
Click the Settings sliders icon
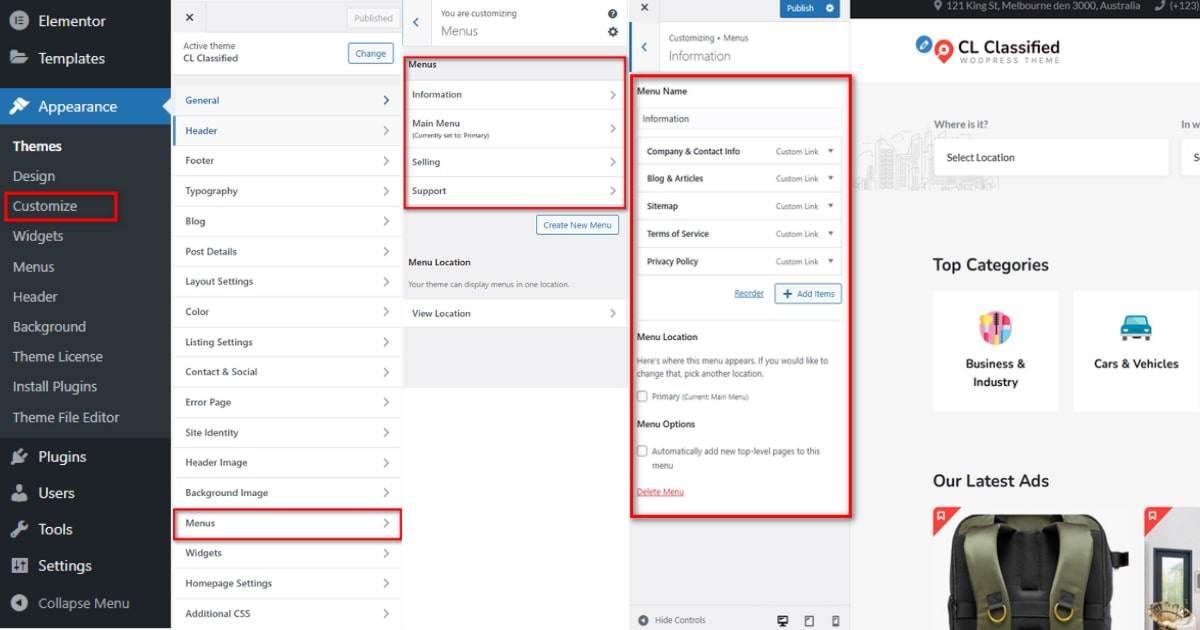click(19, 565)
